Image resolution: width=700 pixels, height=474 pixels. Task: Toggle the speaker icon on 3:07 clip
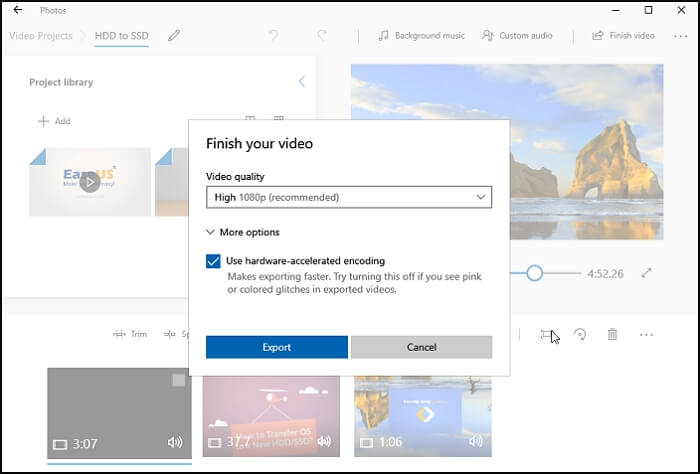point(175,442)
